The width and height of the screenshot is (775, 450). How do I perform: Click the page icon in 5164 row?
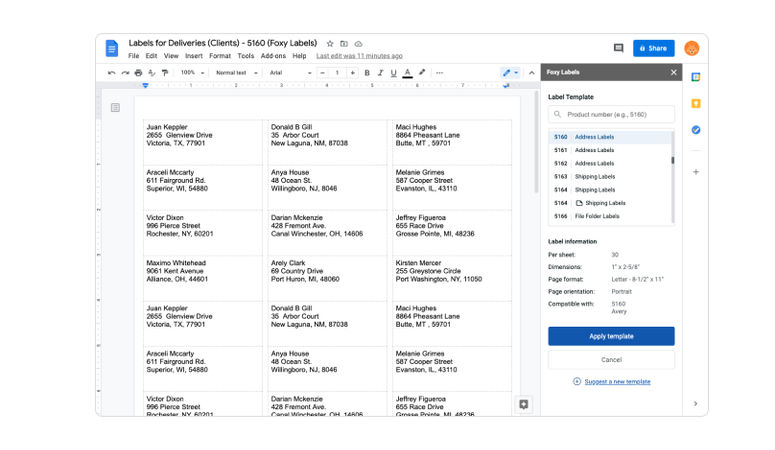579,203
